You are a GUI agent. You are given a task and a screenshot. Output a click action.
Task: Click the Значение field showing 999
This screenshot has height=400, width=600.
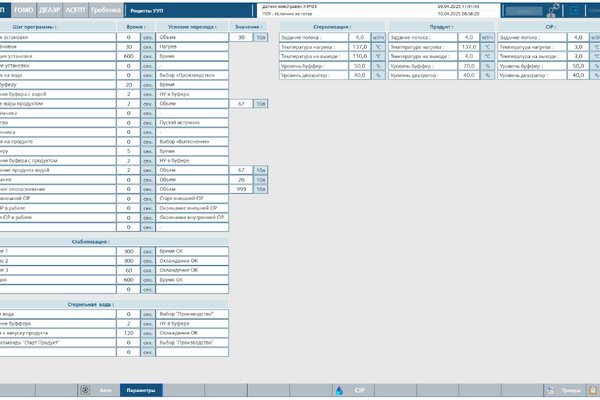(240, 189)
